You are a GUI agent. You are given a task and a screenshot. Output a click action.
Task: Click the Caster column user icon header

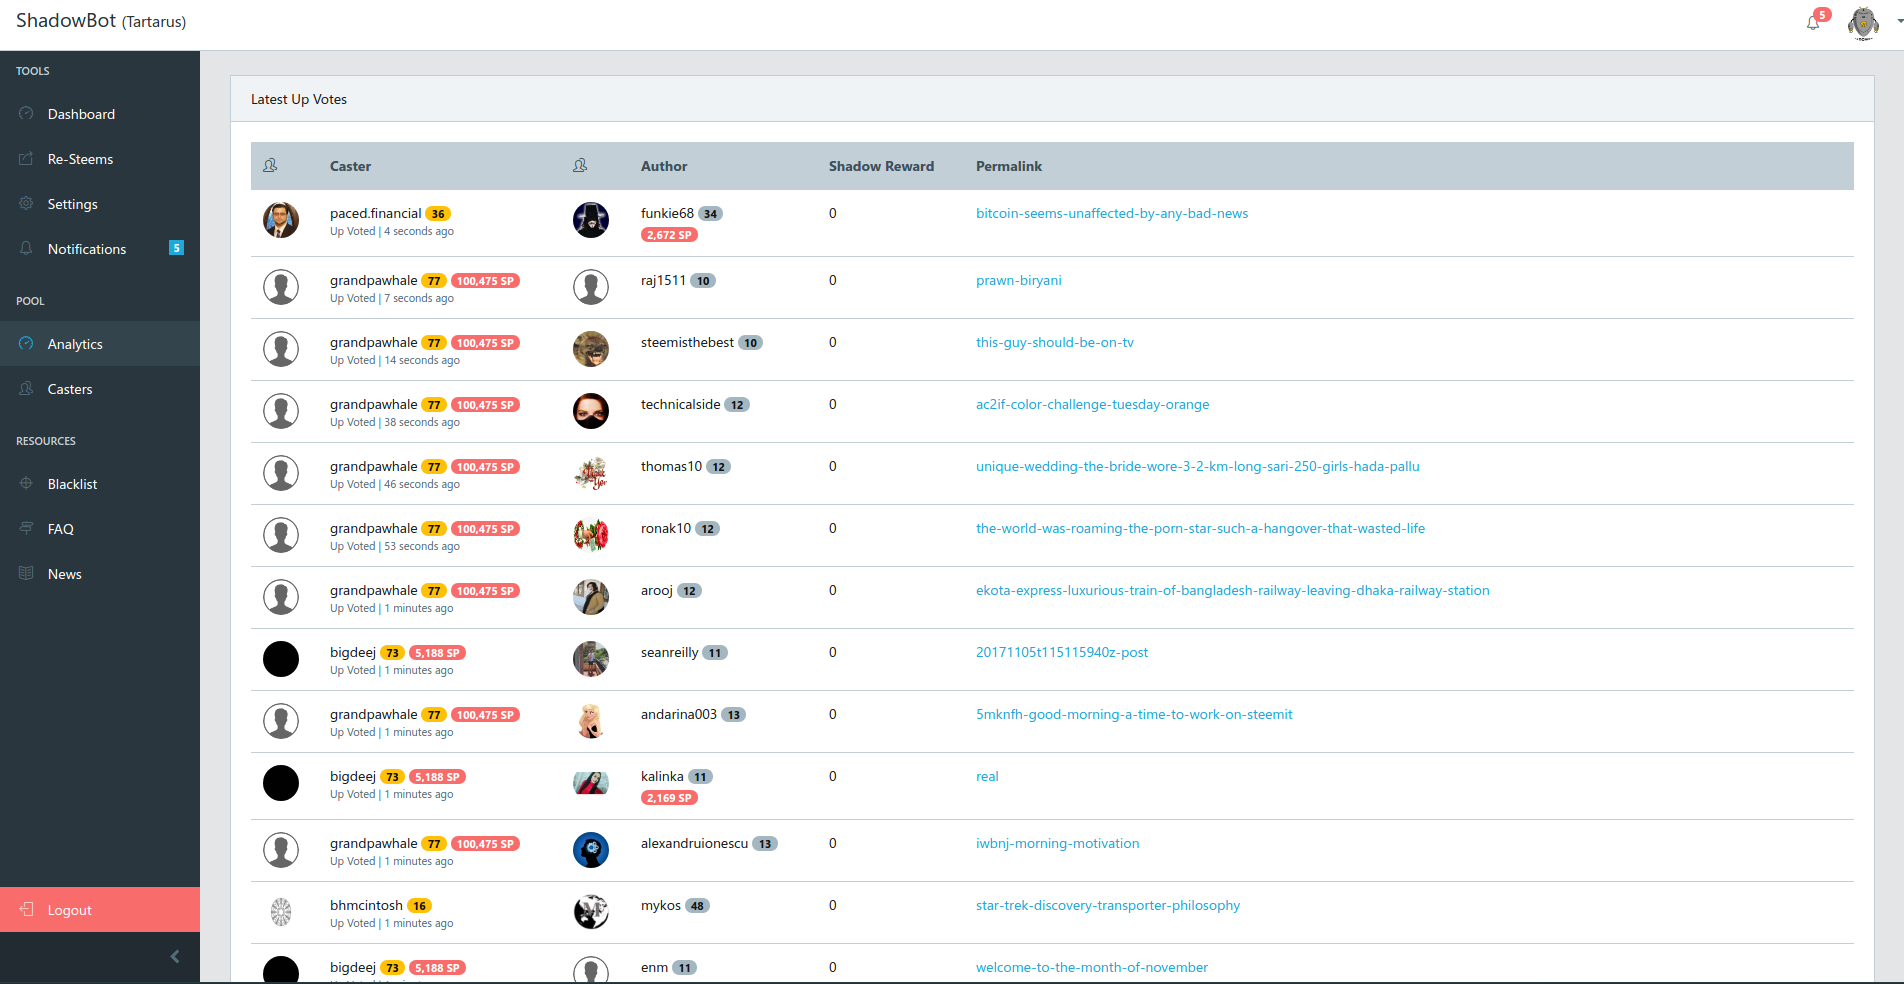coord(270,166)
